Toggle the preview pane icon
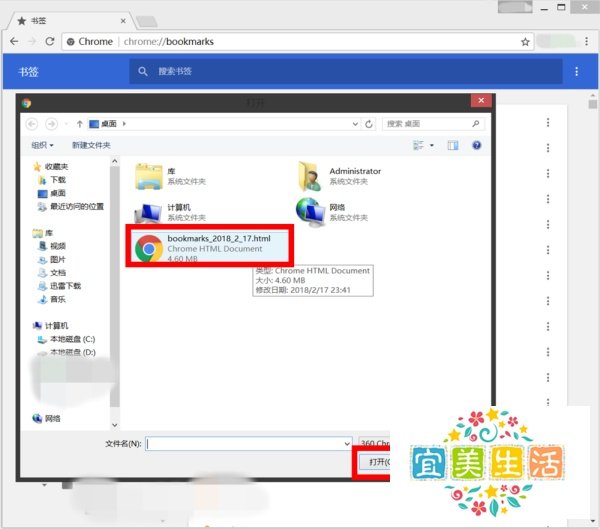Viewport: 600px width, 529px height. click(x=453, y=145)
